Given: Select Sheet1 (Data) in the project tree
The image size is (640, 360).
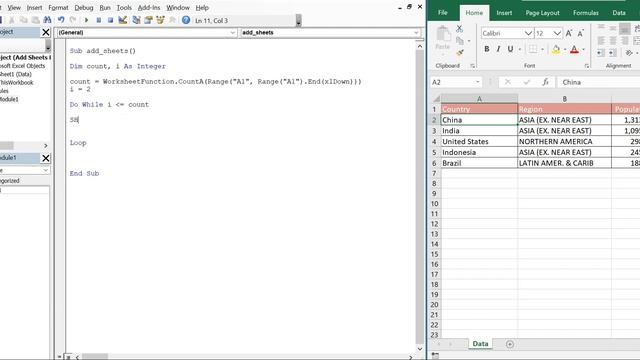Looking at the screenshot, I should [x=16, y=74].
